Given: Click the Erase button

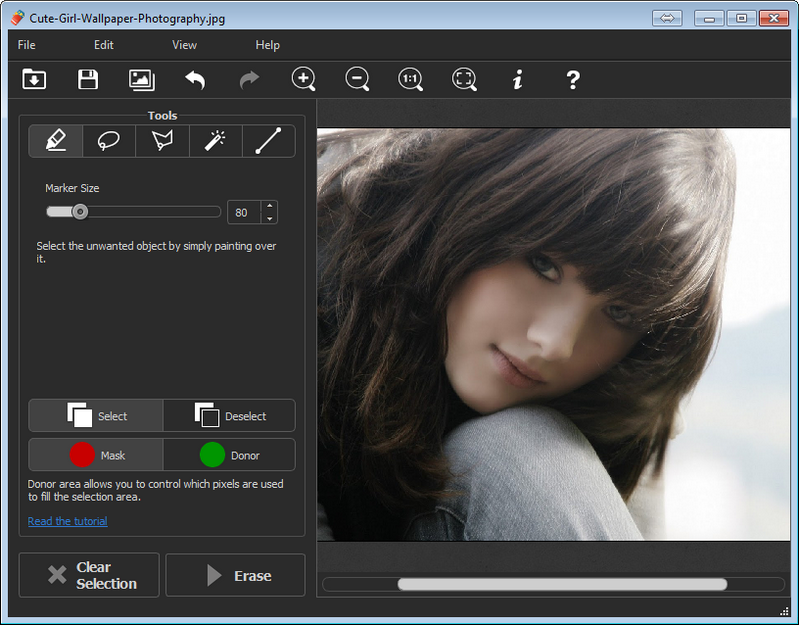Looking at the screenshot, I should [x=235, y=575].
